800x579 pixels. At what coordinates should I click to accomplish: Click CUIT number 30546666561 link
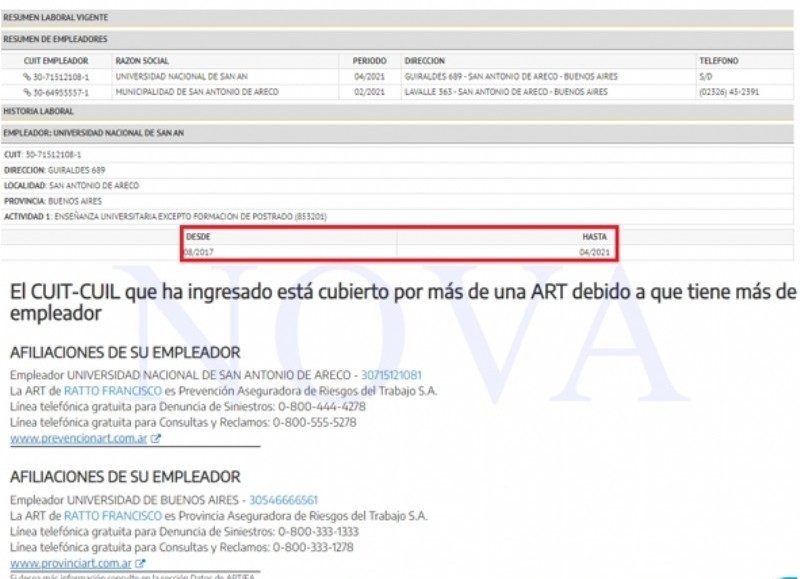[x=283, y=500]
